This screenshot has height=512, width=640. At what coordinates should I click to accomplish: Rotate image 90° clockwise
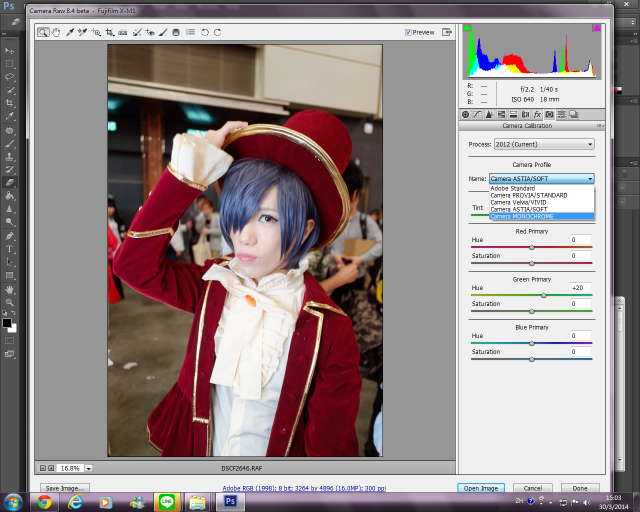coord(218,32)
